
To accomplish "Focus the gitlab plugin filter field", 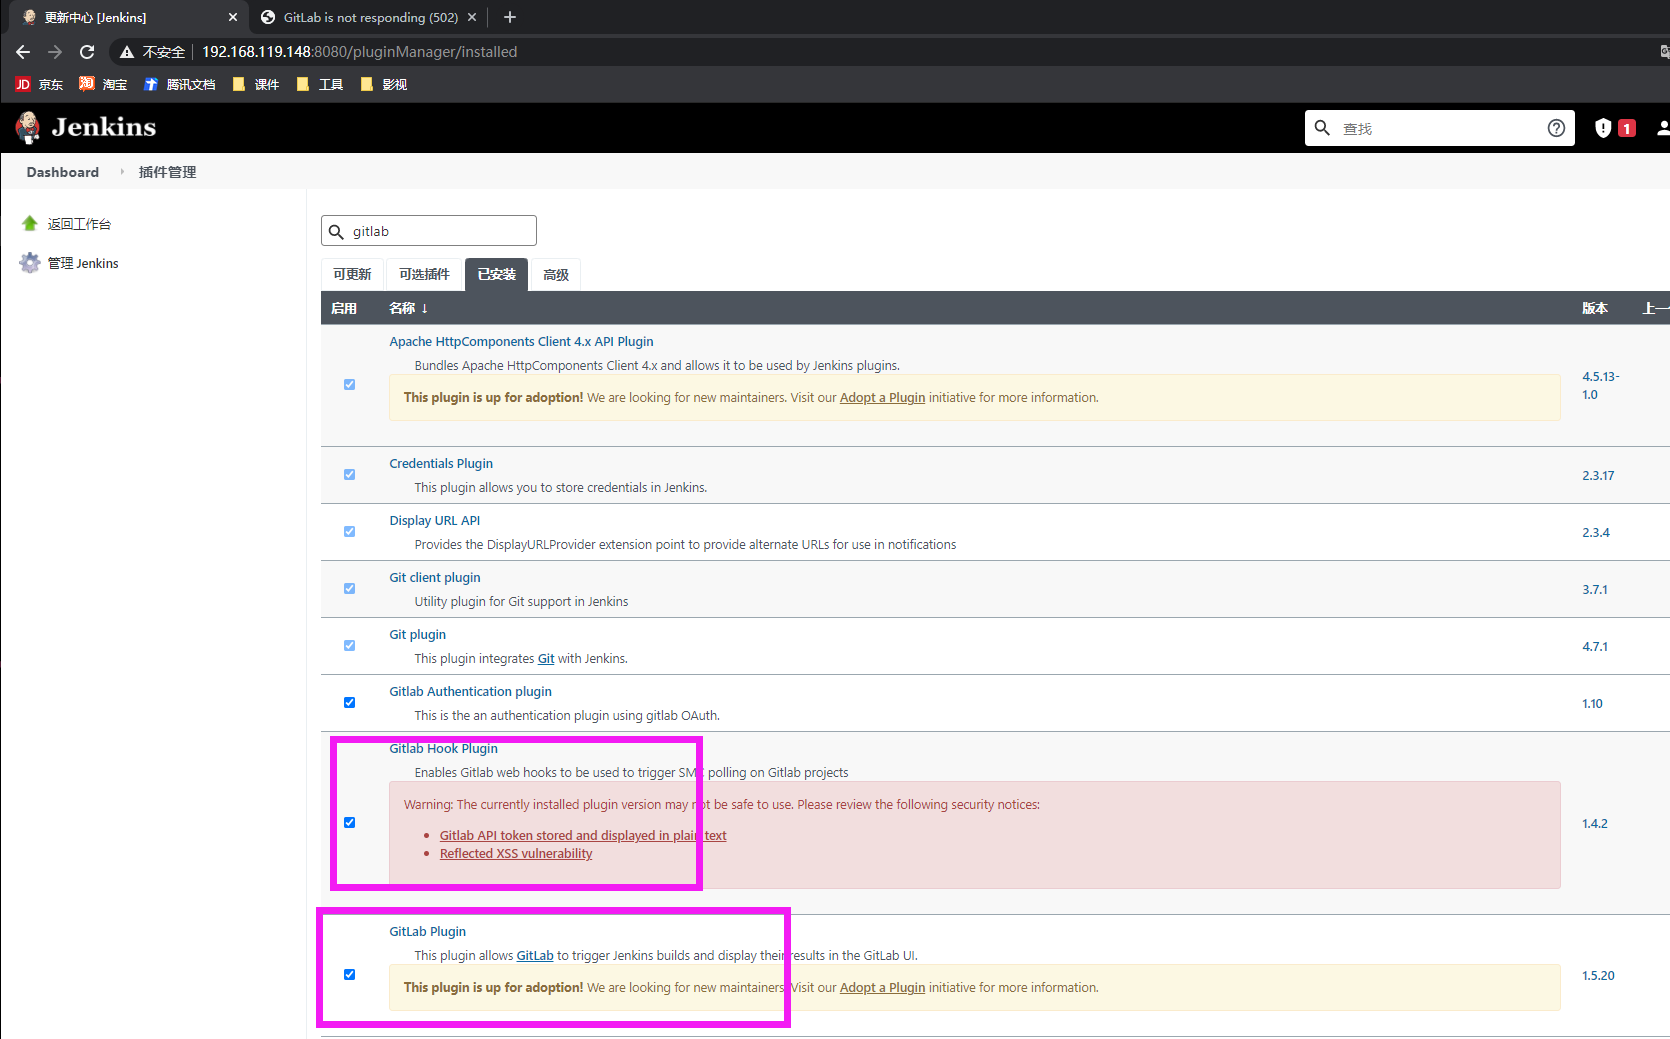I will (429, 231).
